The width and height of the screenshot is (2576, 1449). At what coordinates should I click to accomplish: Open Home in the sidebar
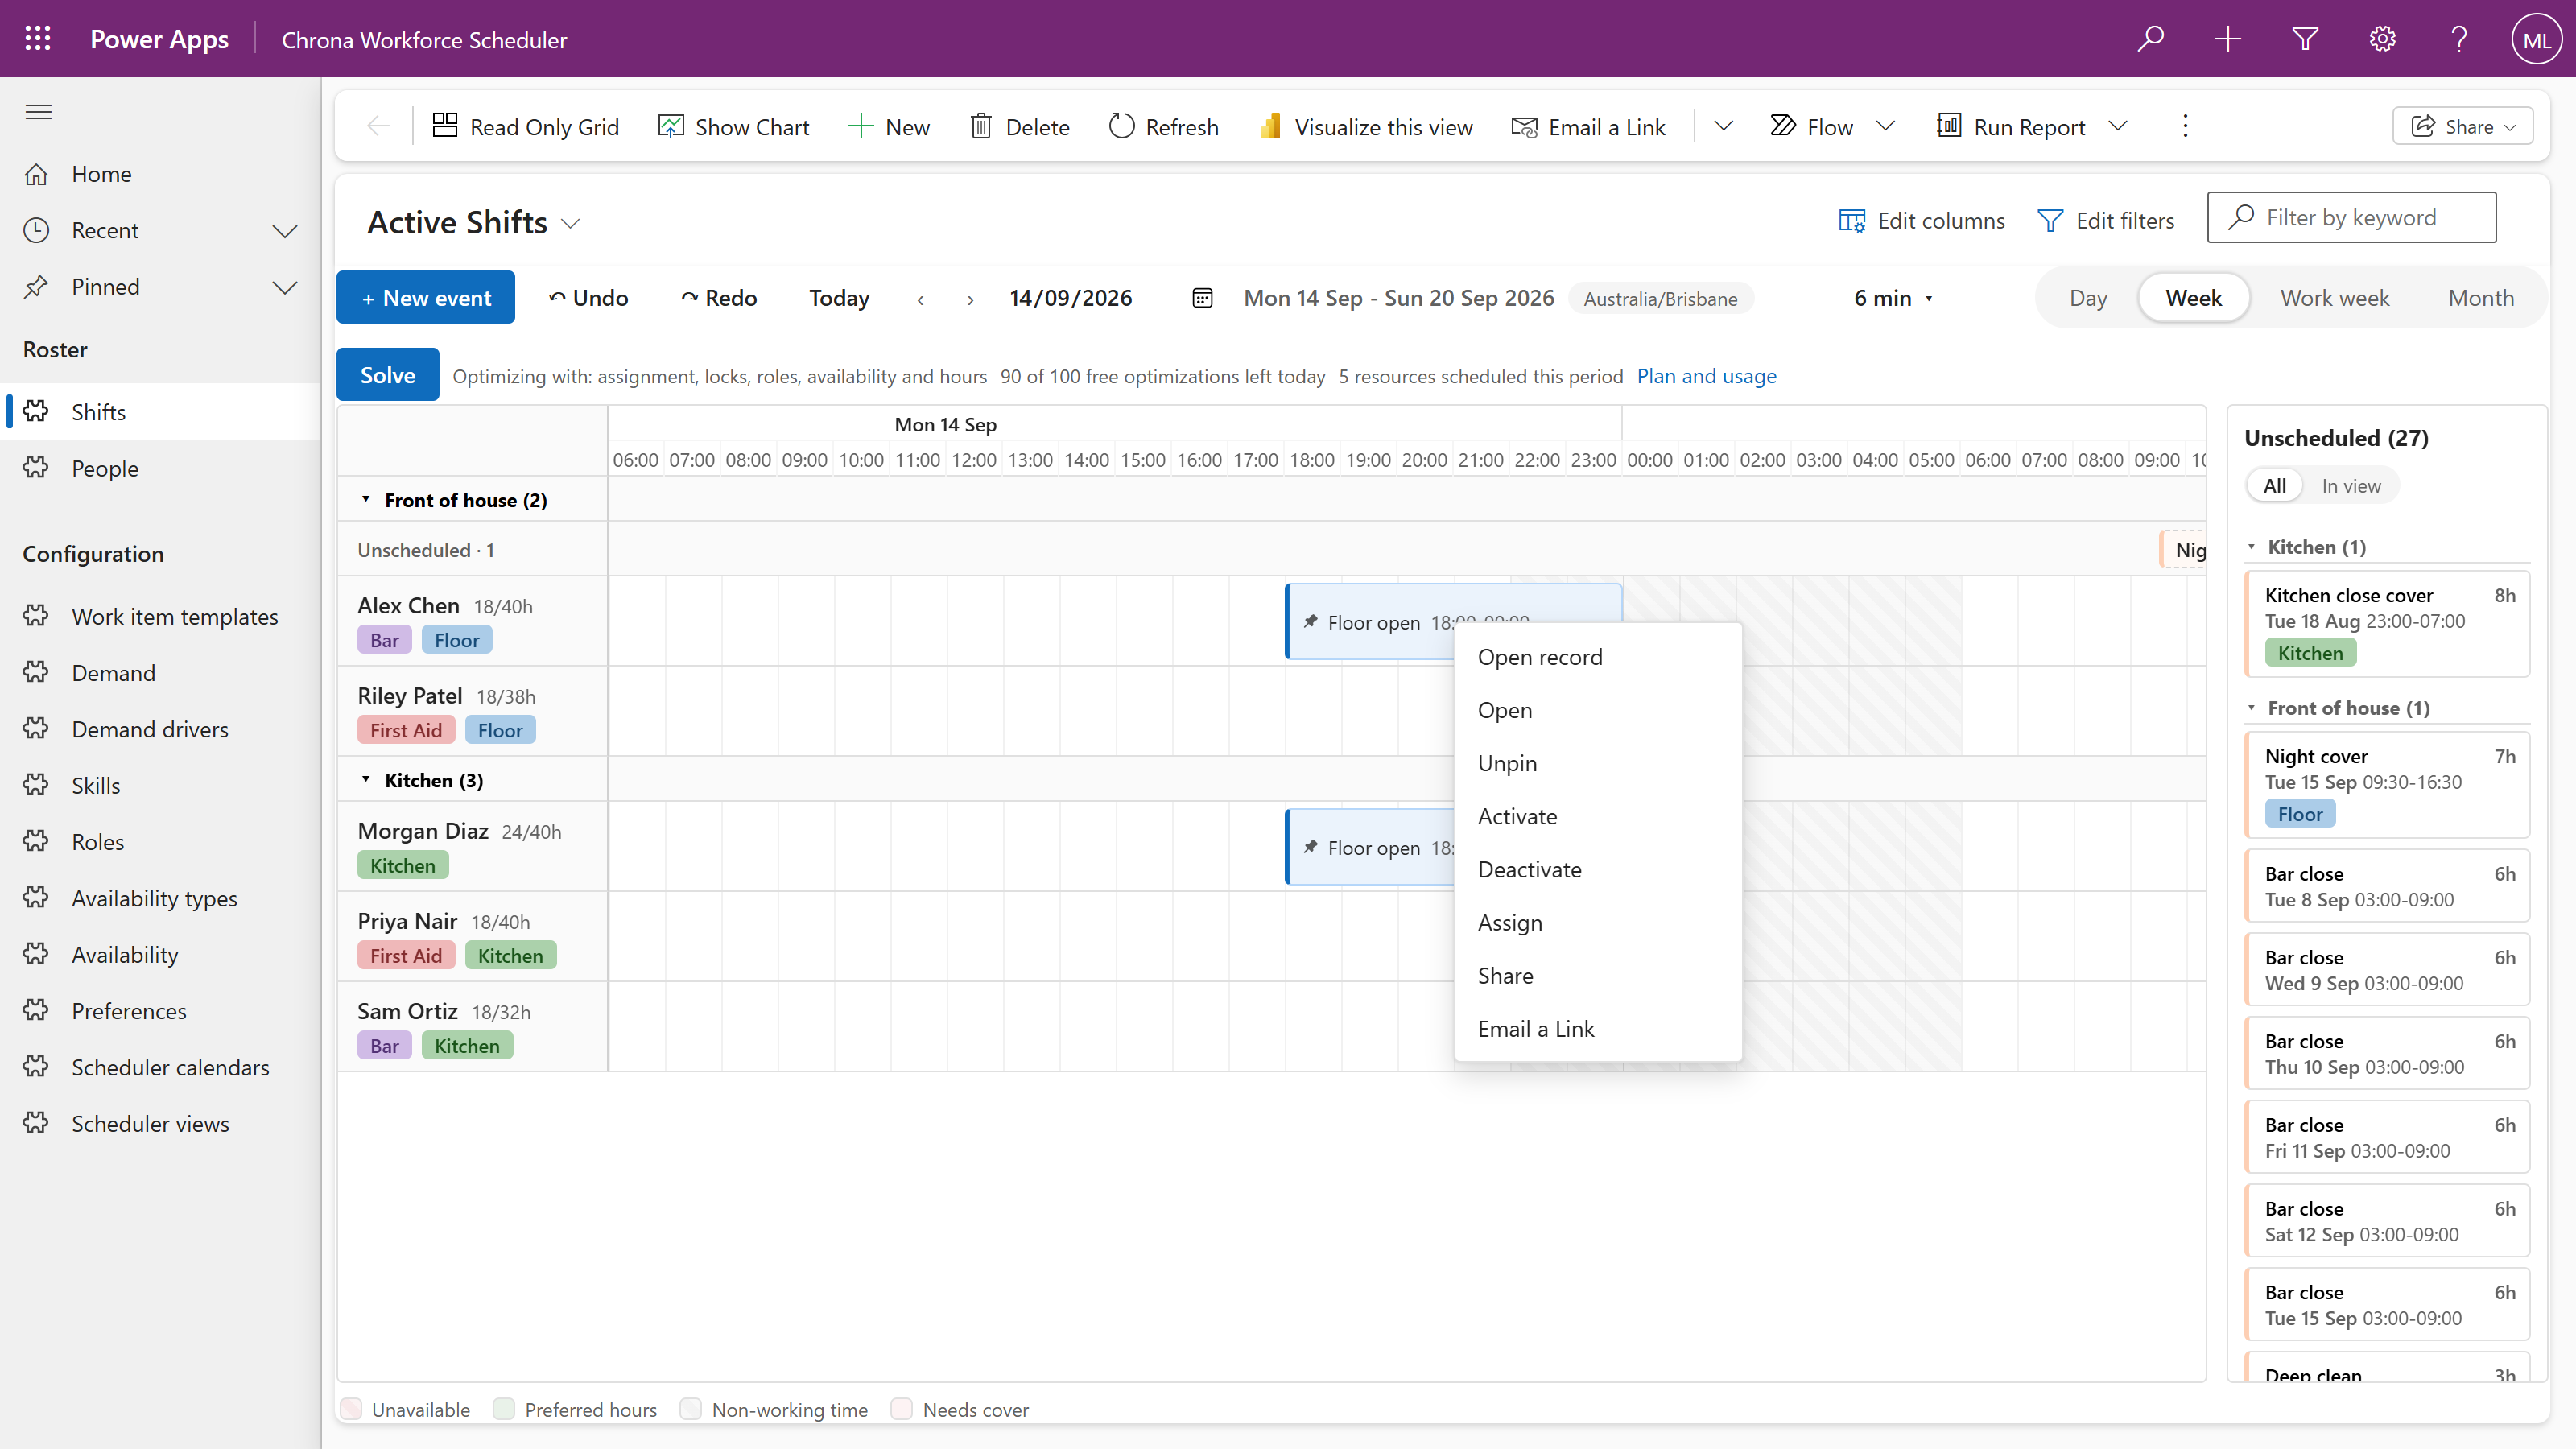[160, 174]
